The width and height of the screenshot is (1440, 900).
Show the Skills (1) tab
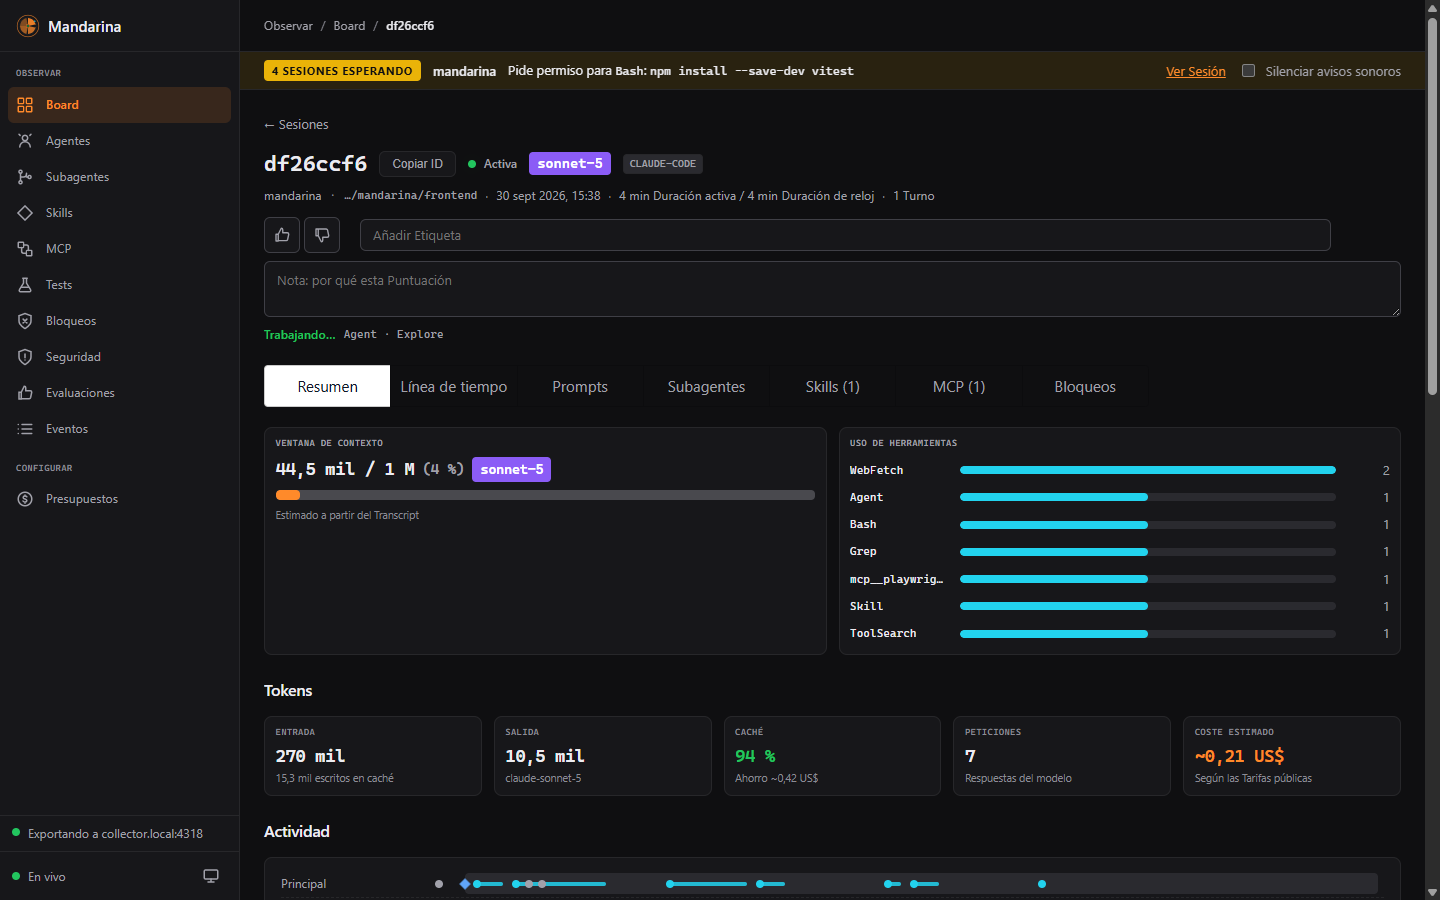point(833,387)
